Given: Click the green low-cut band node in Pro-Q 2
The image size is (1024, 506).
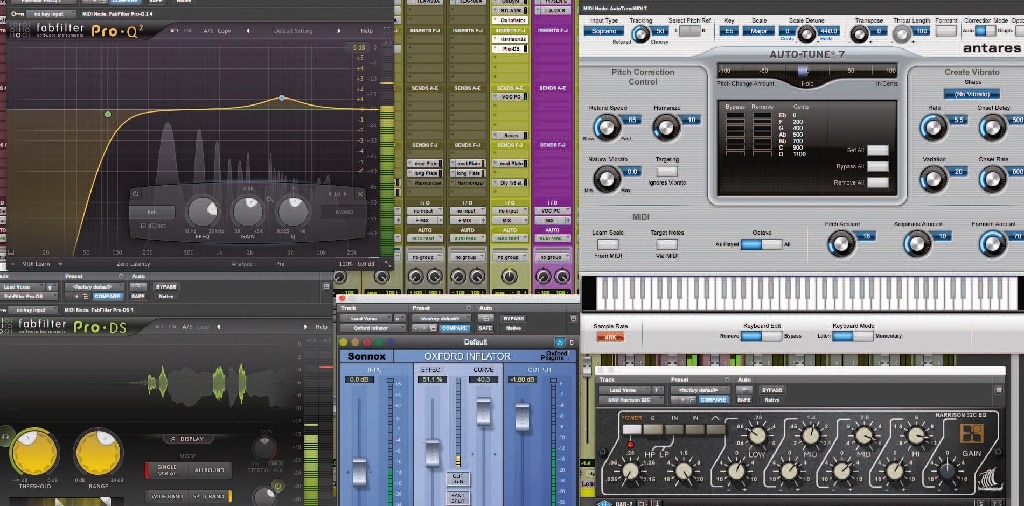Looking at the screenshot, I should [x=108, y=114].
